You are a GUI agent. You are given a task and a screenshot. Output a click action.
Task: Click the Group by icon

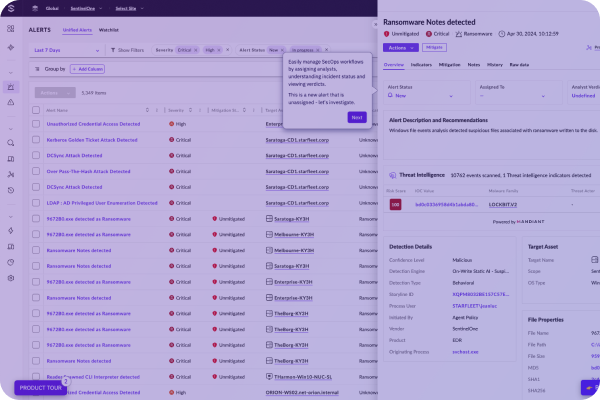38,69
